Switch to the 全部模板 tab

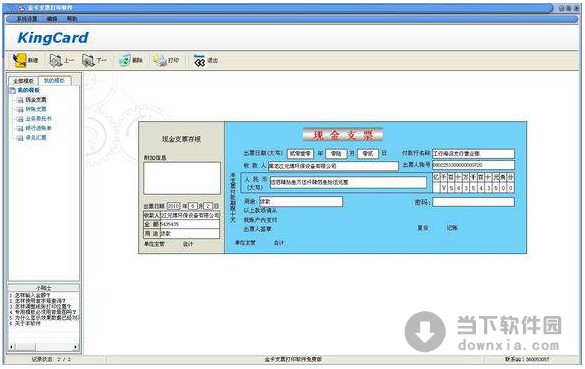23,81
